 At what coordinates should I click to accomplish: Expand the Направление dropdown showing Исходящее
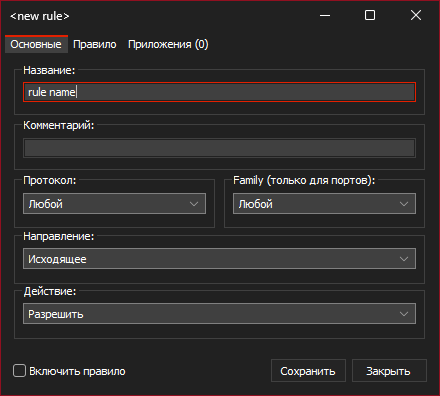tap(219, 259)
